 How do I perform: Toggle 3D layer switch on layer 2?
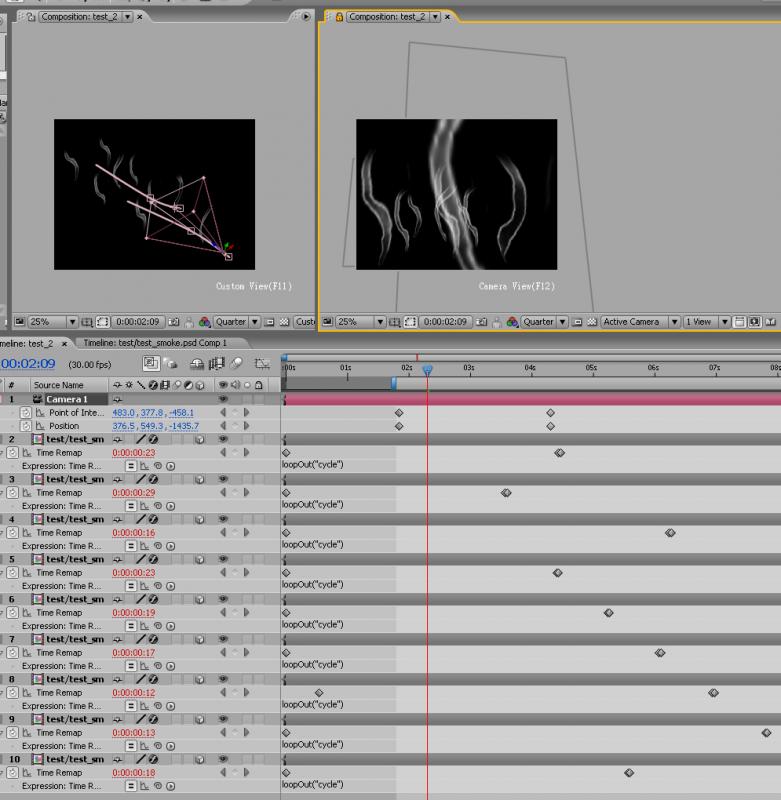pos(199,439)
